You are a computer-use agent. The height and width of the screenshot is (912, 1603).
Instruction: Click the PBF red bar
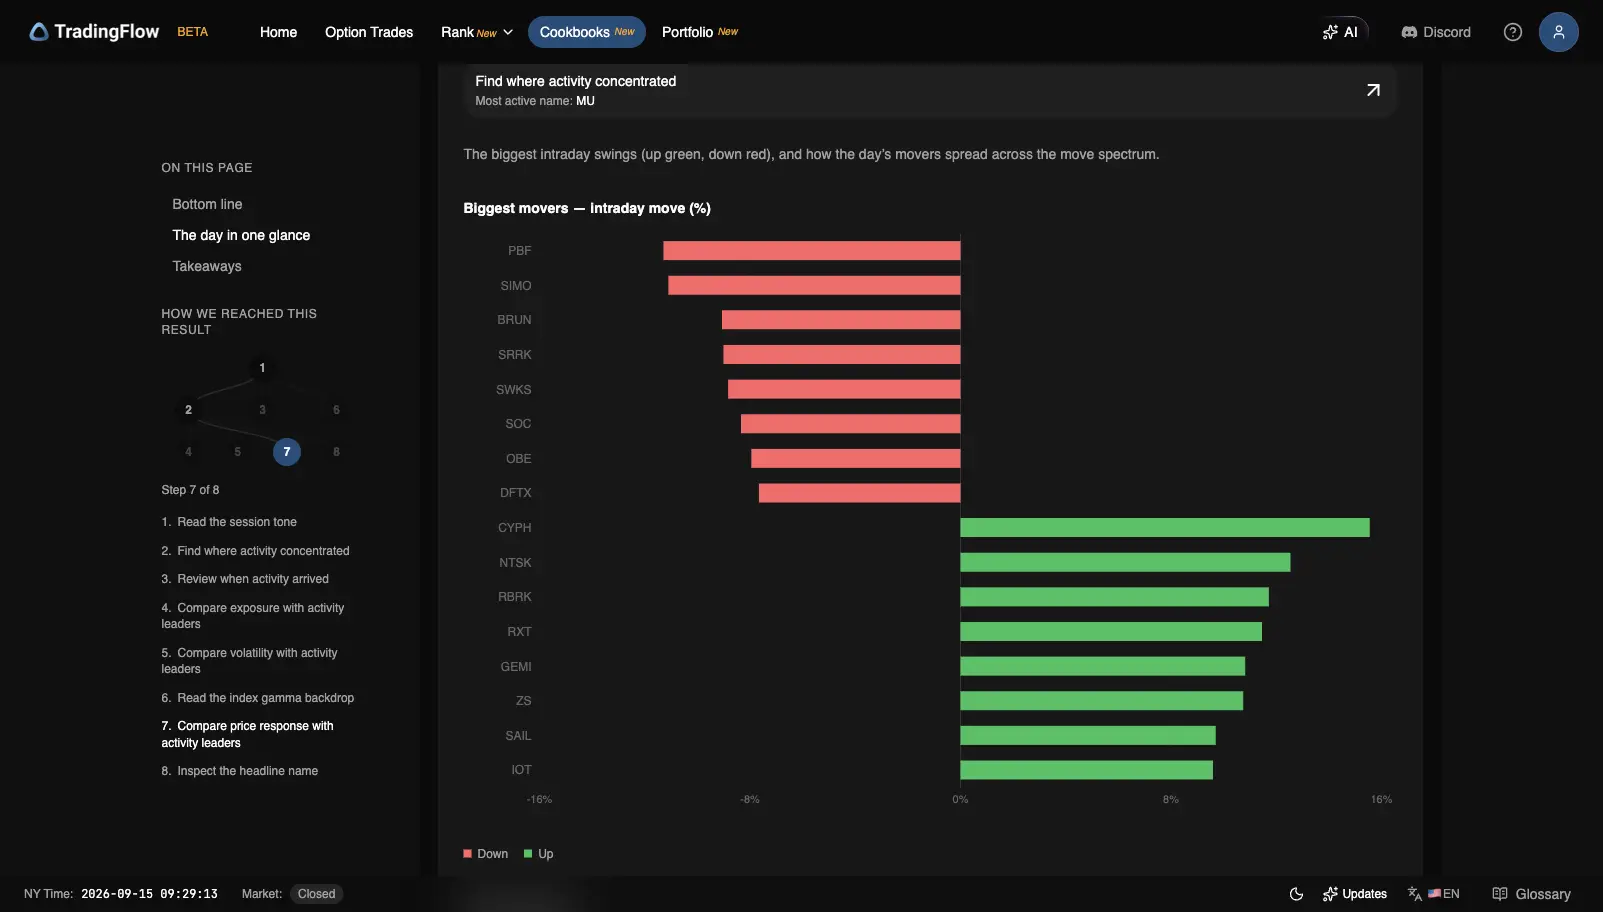[x=812, y=251]
